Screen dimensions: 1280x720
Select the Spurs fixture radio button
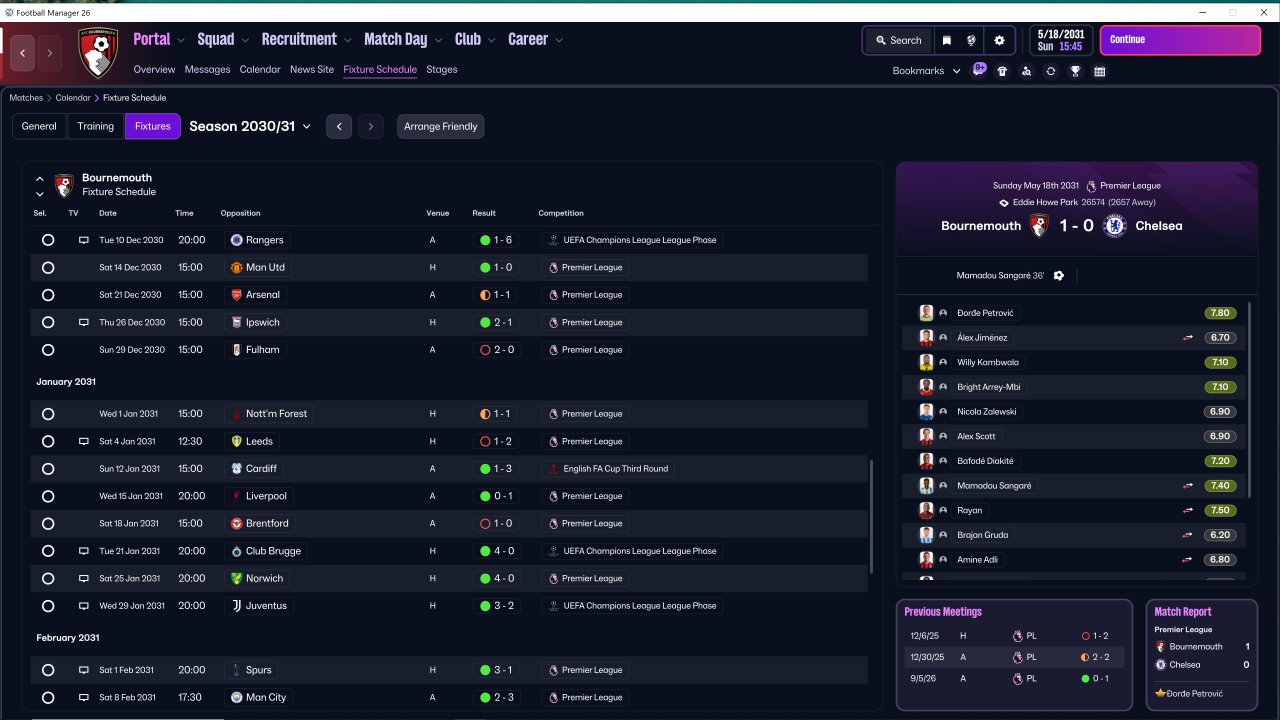coord(48,670)
